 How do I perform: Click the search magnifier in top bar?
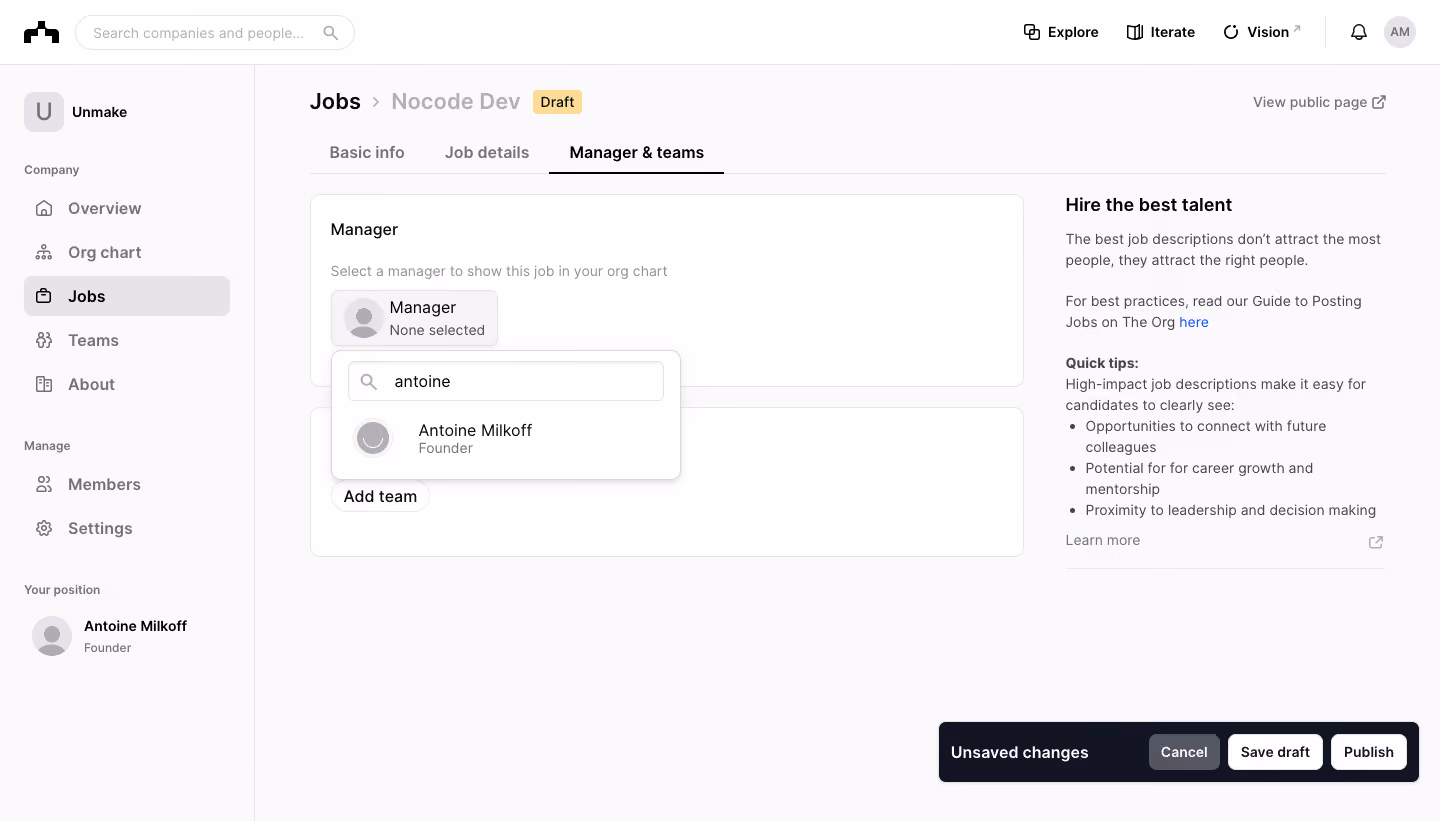pos(330,33)
